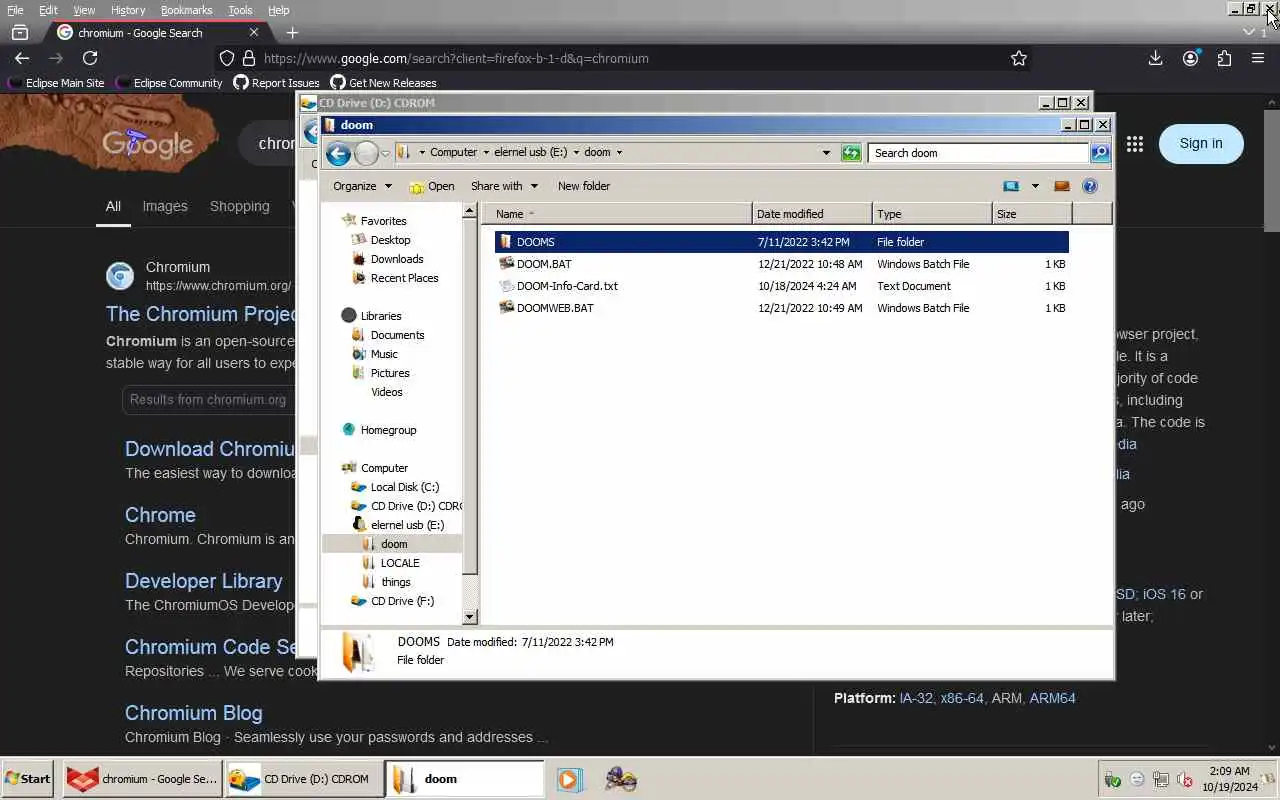1280x800 pixels.
Task: Switch to Google Images results tab
Action: [165, 206]
